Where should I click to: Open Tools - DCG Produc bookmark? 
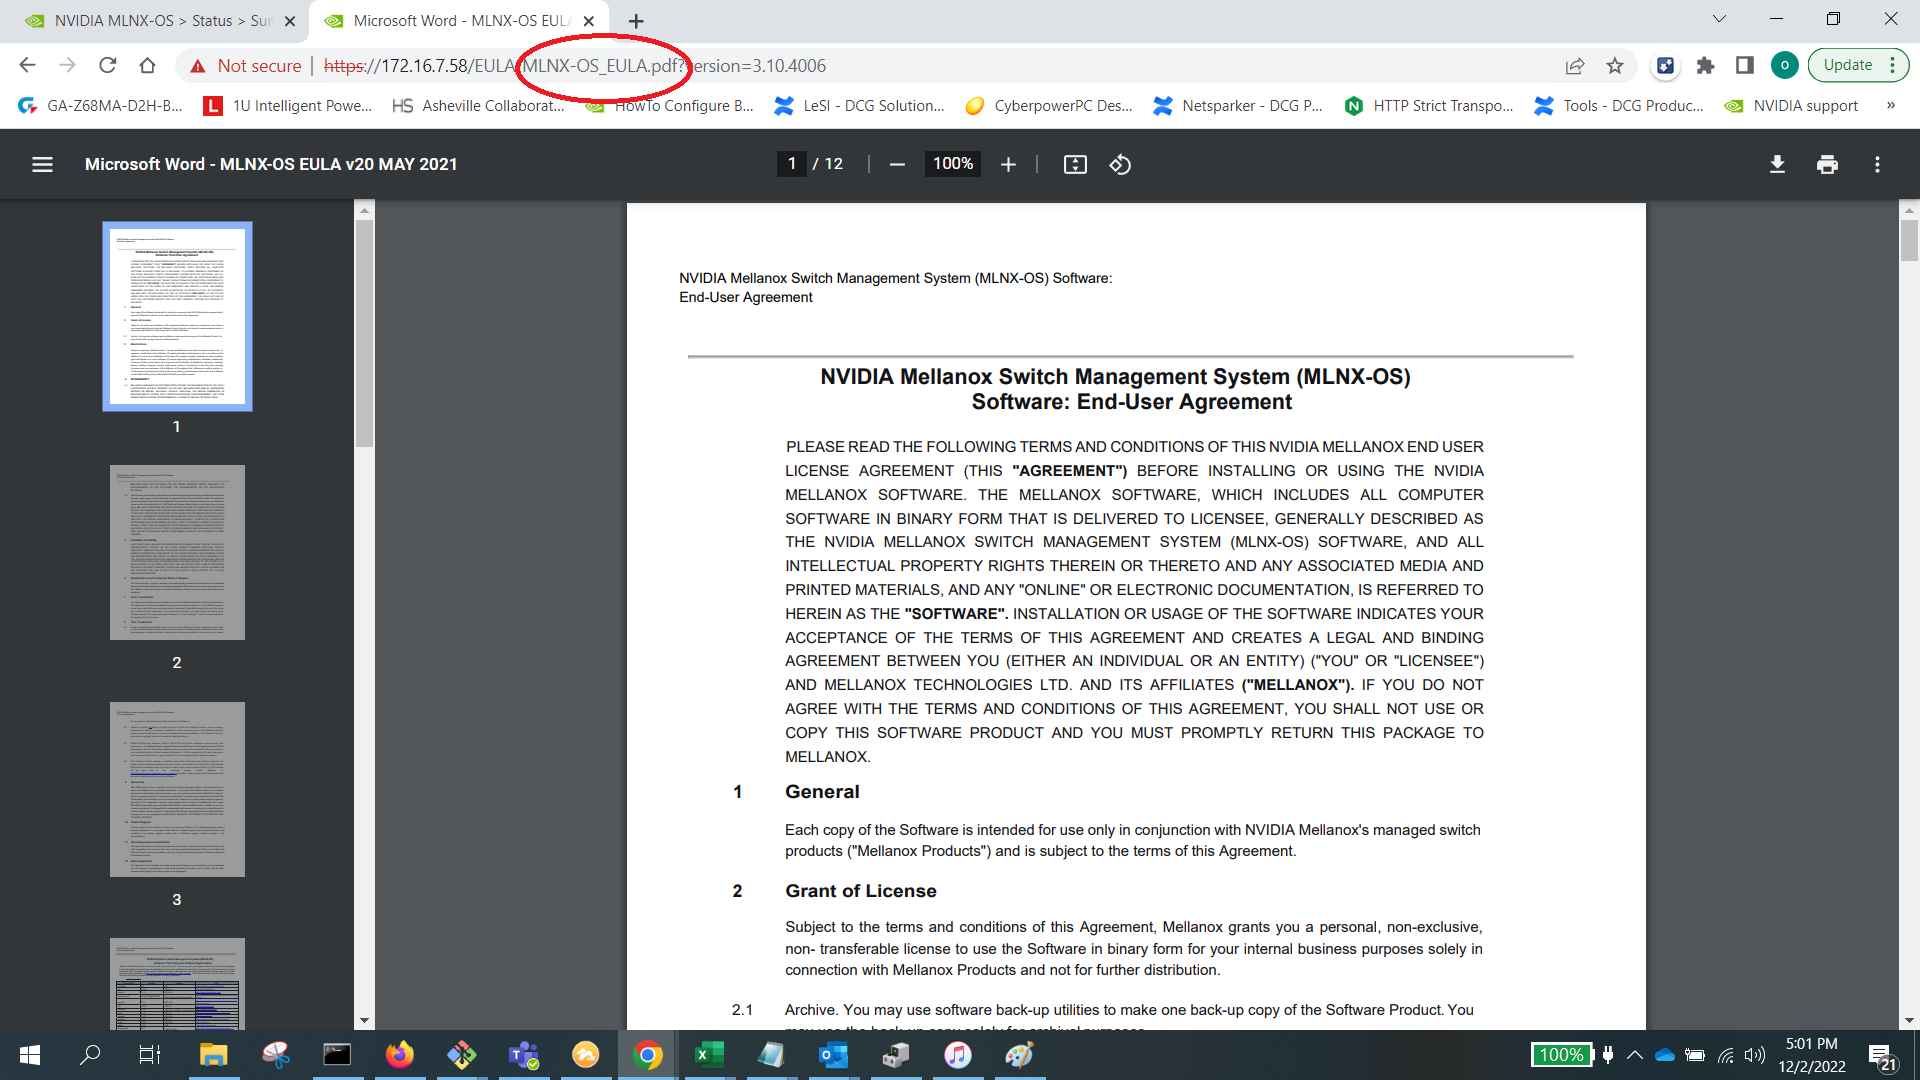pyautogui.click(x=1619, y=105)
